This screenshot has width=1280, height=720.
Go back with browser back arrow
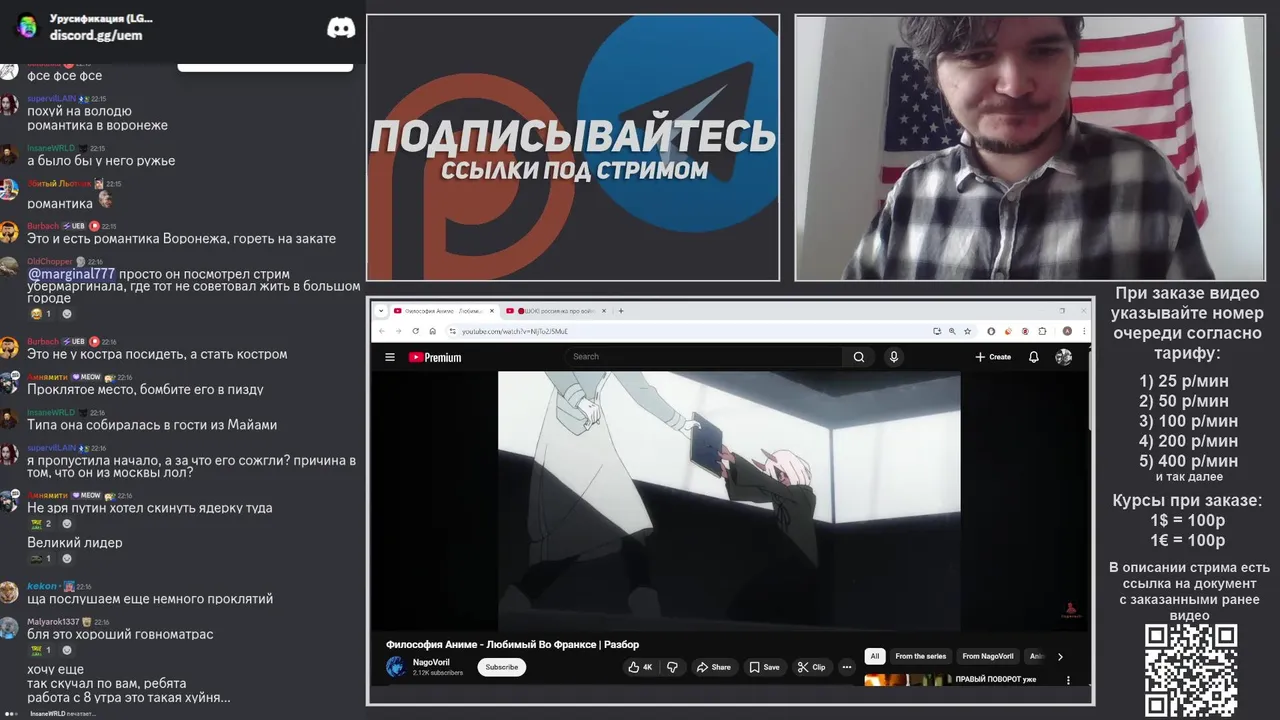[384, 331]
